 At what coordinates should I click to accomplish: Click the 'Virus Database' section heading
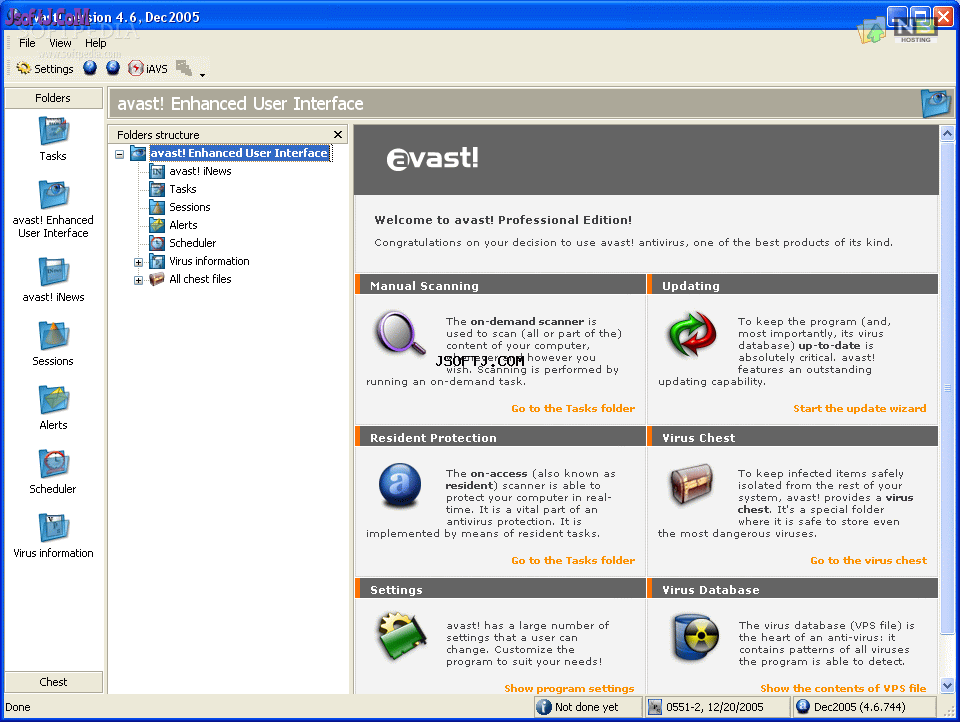[x=711, y=590]
